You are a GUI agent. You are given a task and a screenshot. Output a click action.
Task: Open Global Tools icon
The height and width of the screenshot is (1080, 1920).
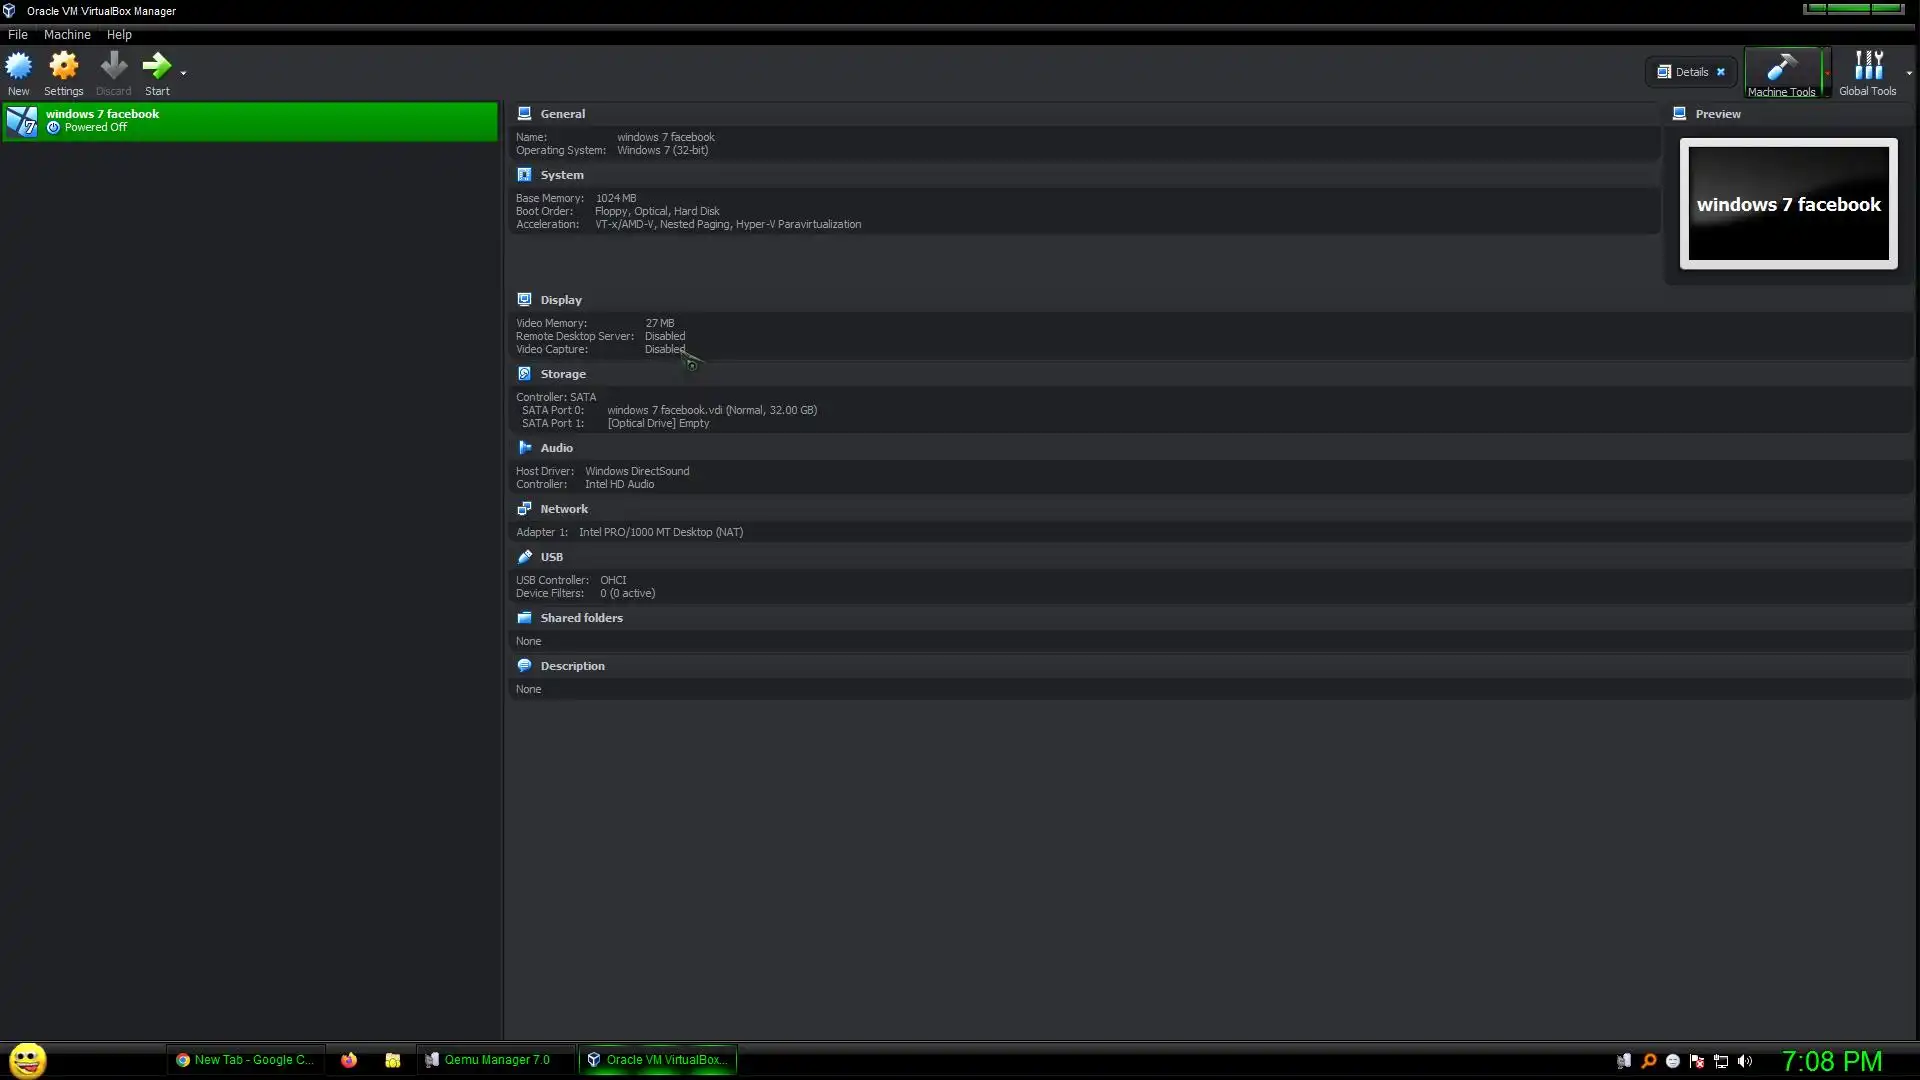coord(1867,68)
